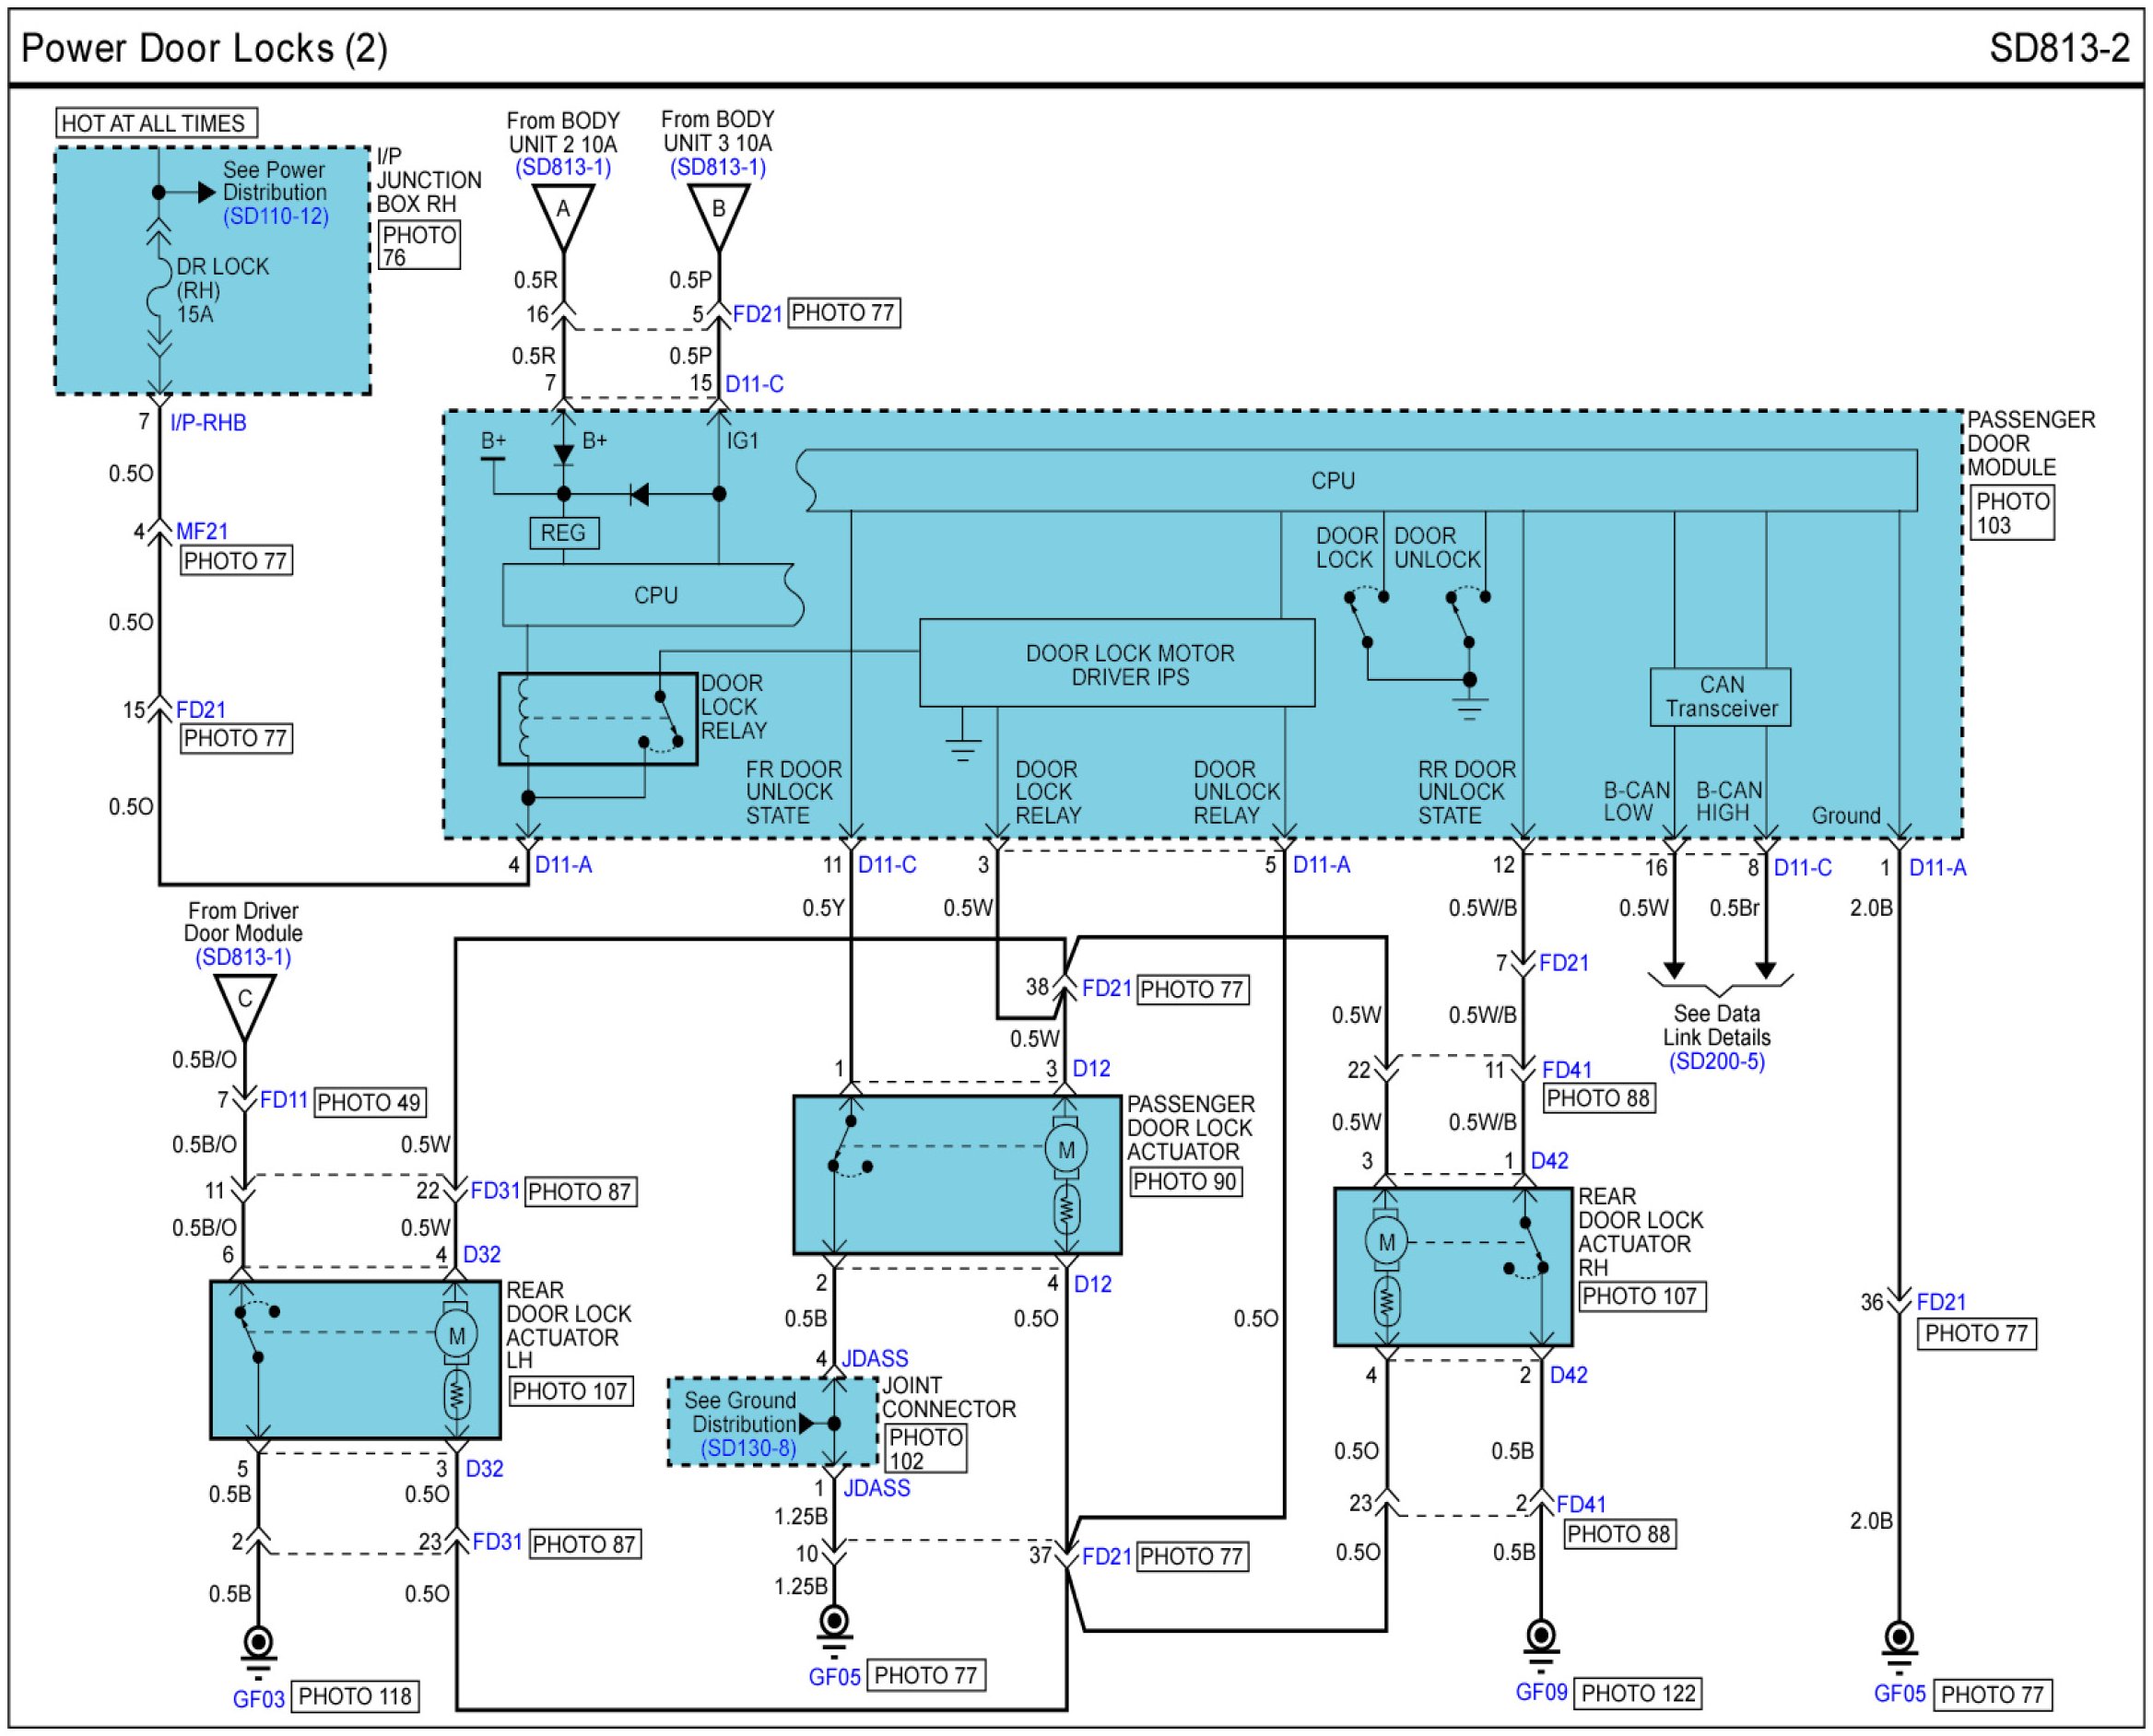Click the GF03 ground symbol
The height and width of the screenshot is (1736, 2153).
click(x=258, y=1645)
